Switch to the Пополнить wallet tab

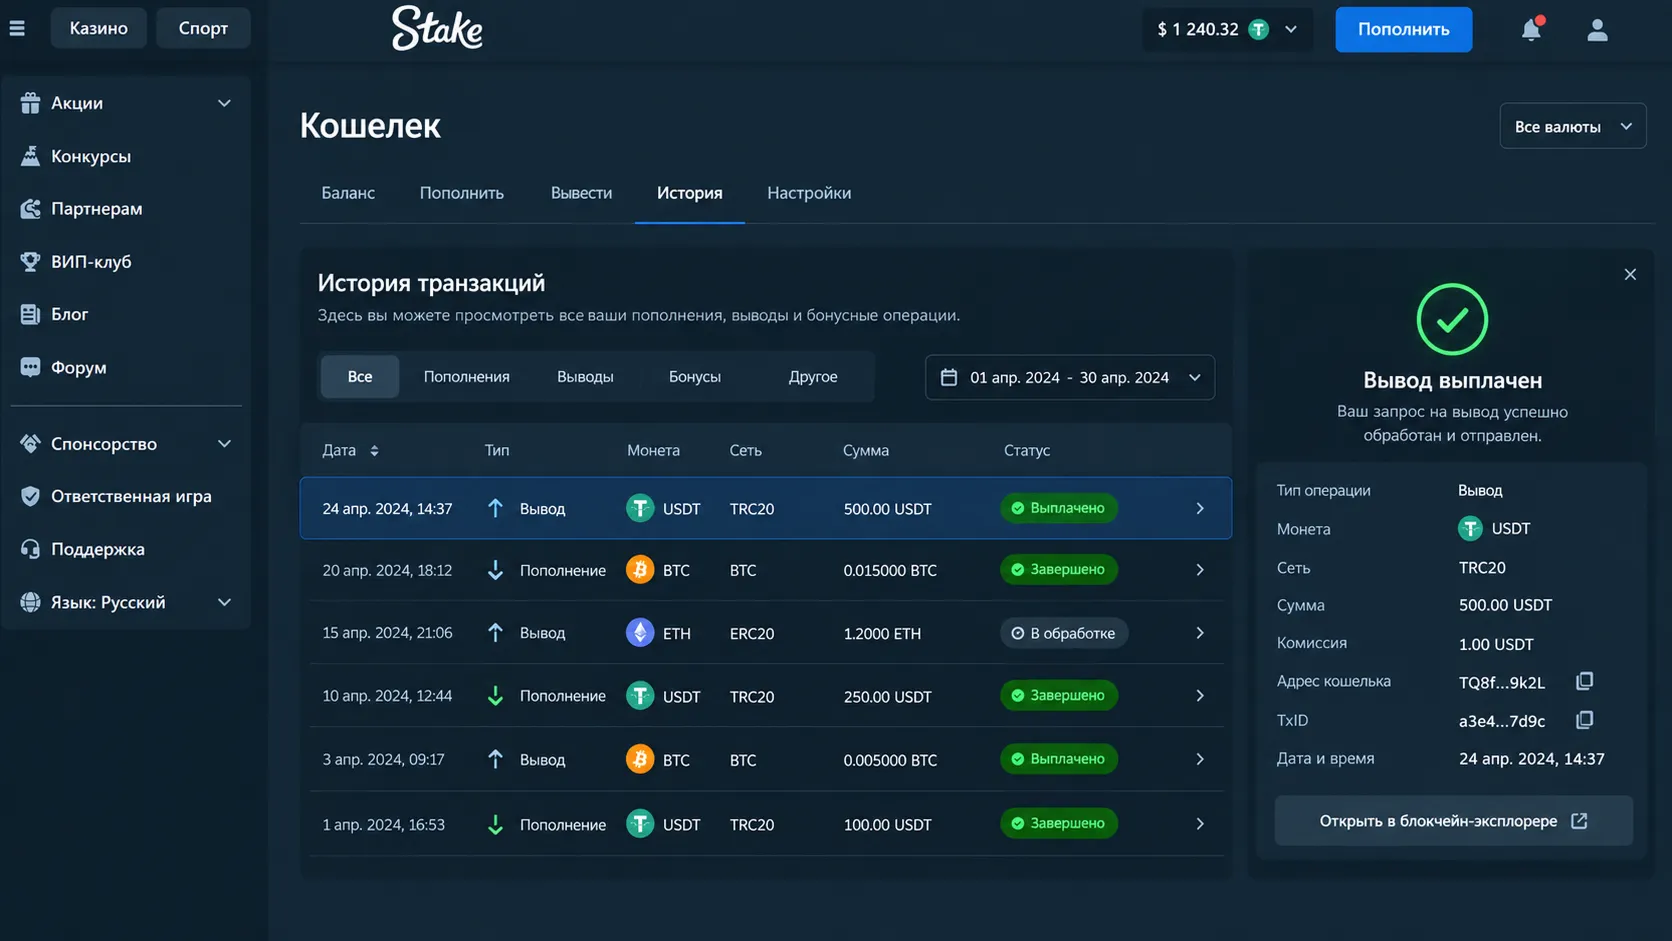pos(462,193)
